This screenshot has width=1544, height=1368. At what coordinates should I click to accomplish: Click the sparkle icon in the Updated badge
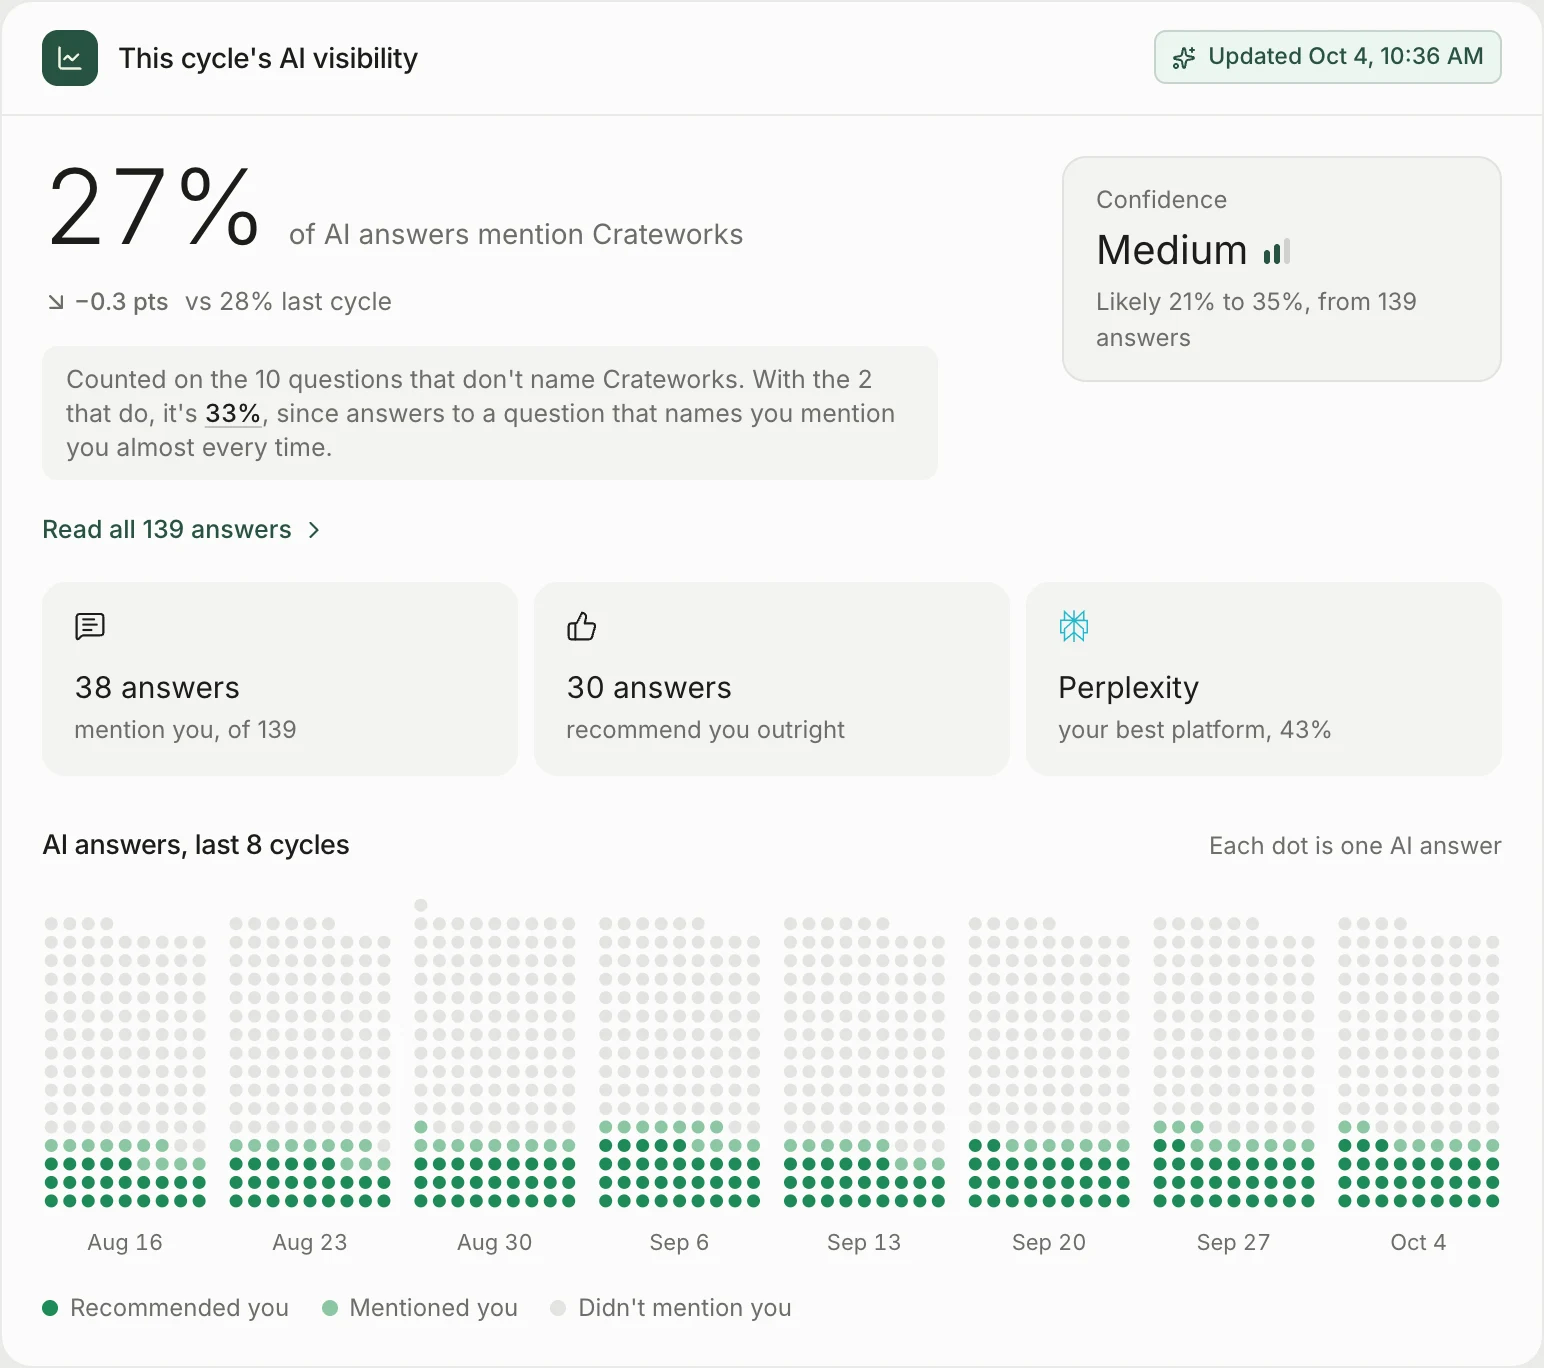pyautogui.click(x=1184, y=58)
